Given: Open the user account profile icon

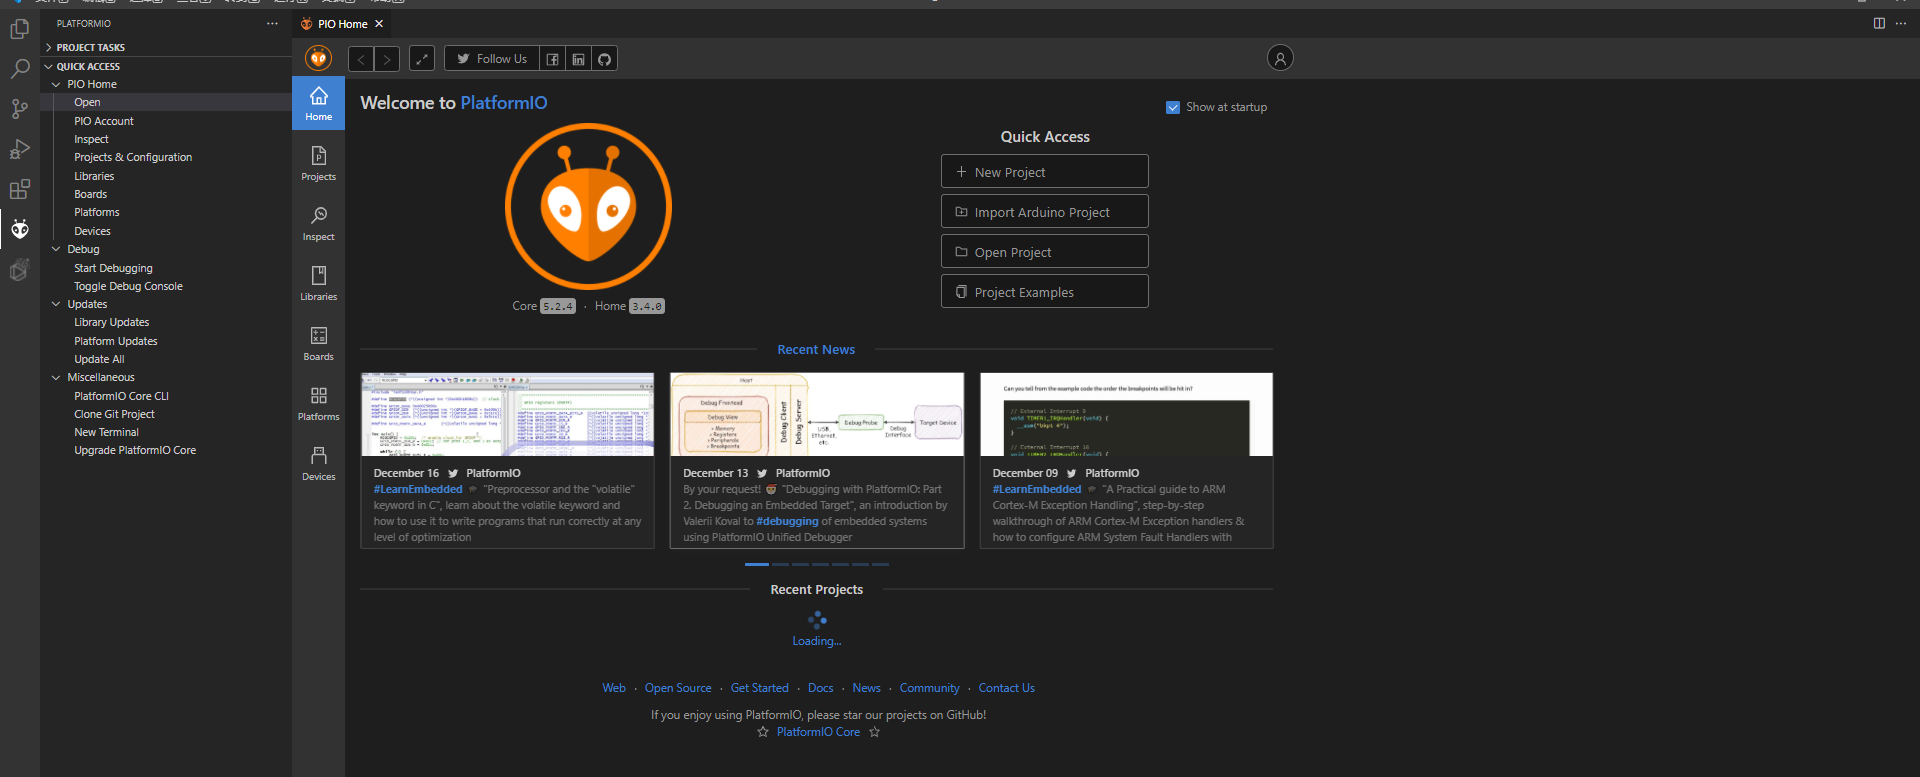Looking at the screenshot, I should point(1280,58).
